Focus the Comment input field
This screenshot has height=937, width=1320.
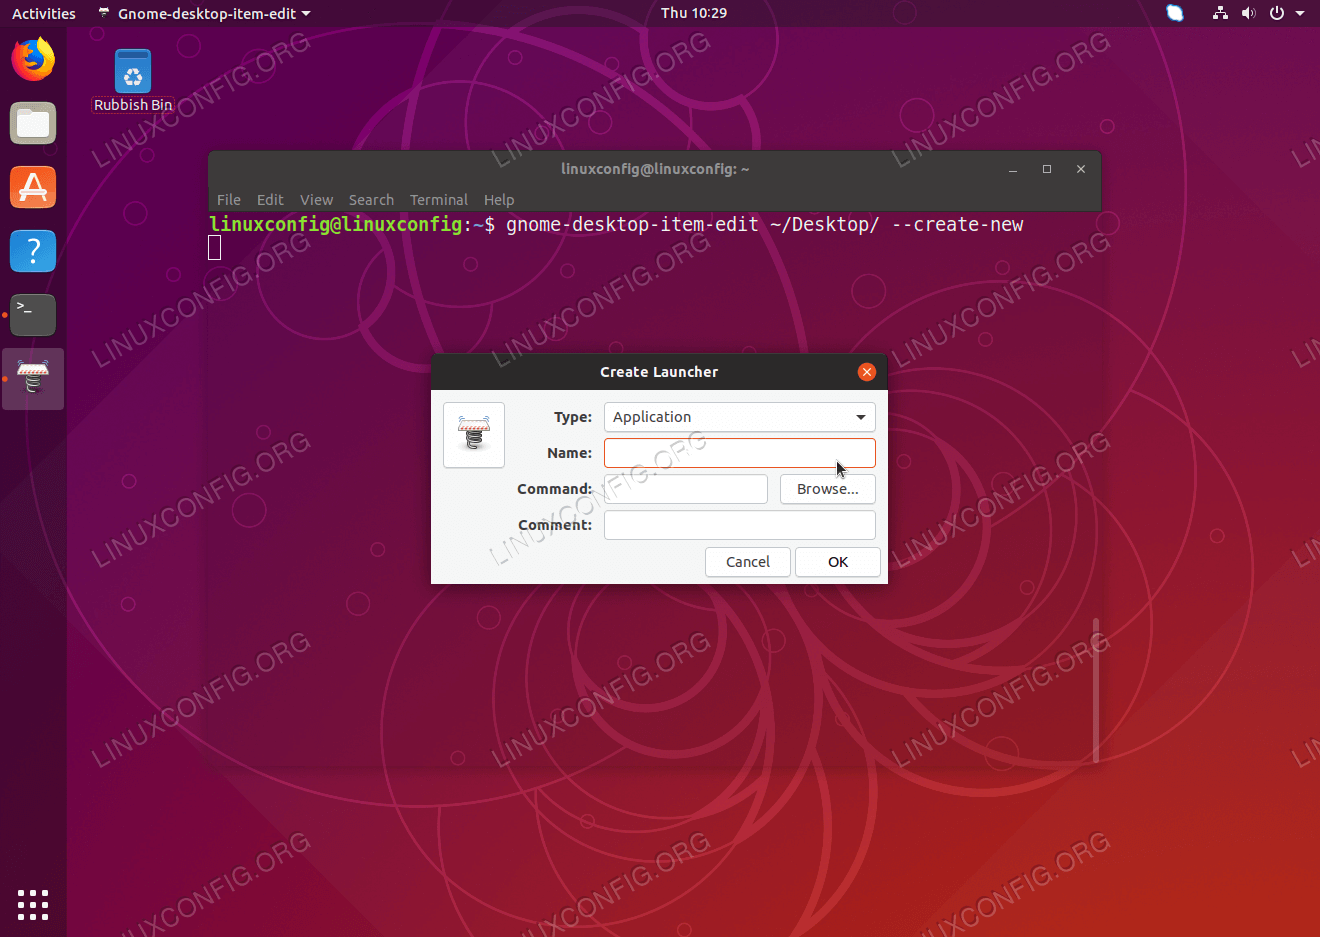(x=740, y=525)
